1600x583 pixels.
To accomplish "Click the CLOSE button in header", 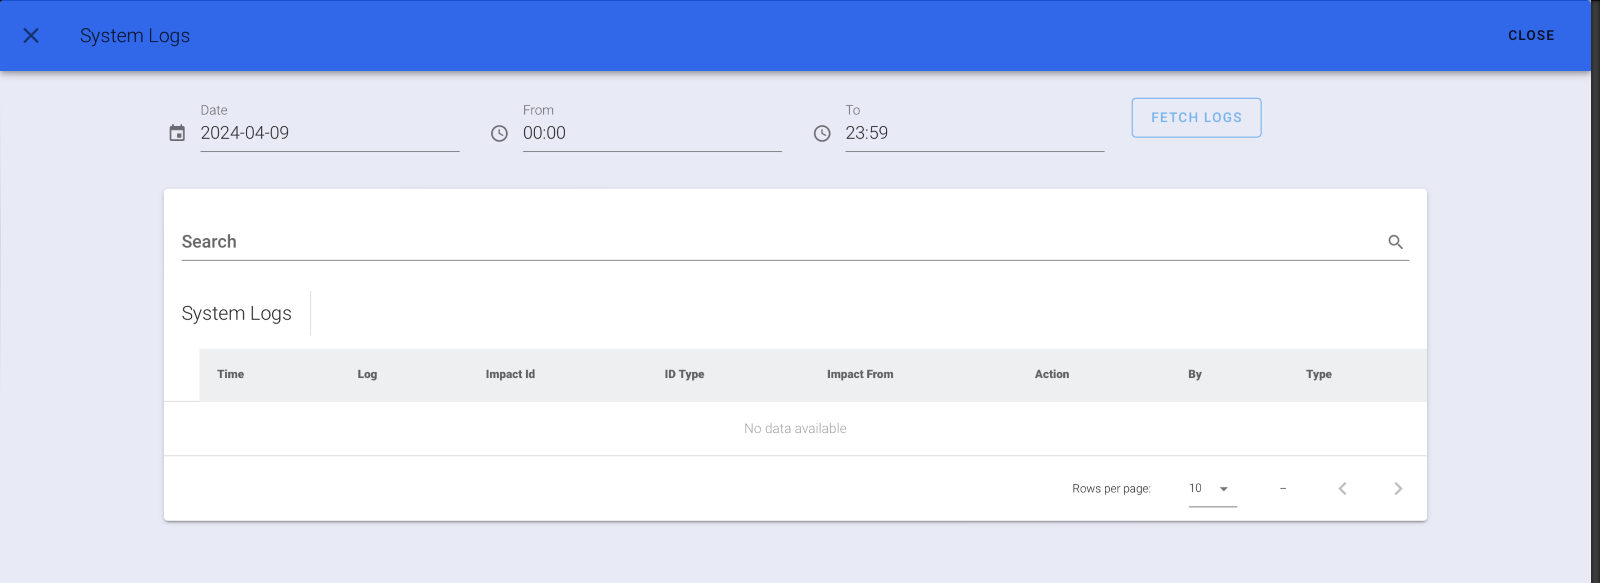I will (1531, 36).
